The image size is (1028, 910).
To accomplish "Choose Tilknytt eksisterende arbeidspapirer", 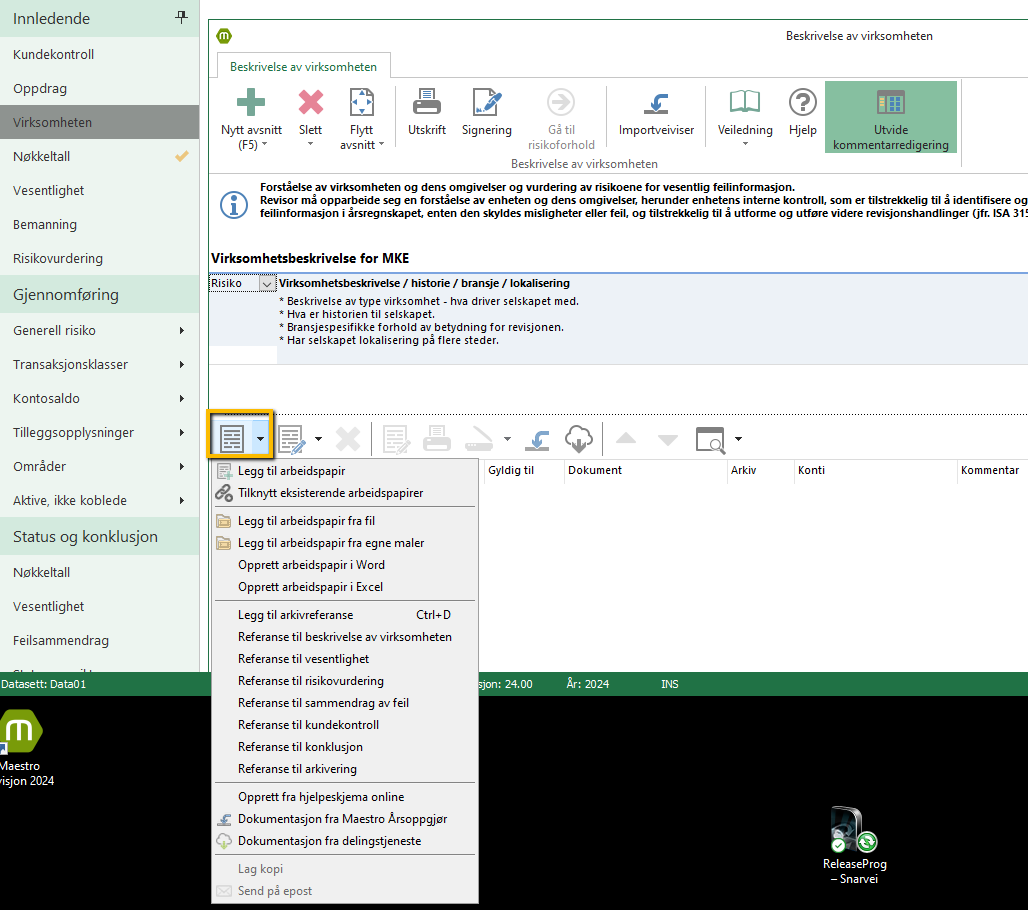I will pos(346,493).
